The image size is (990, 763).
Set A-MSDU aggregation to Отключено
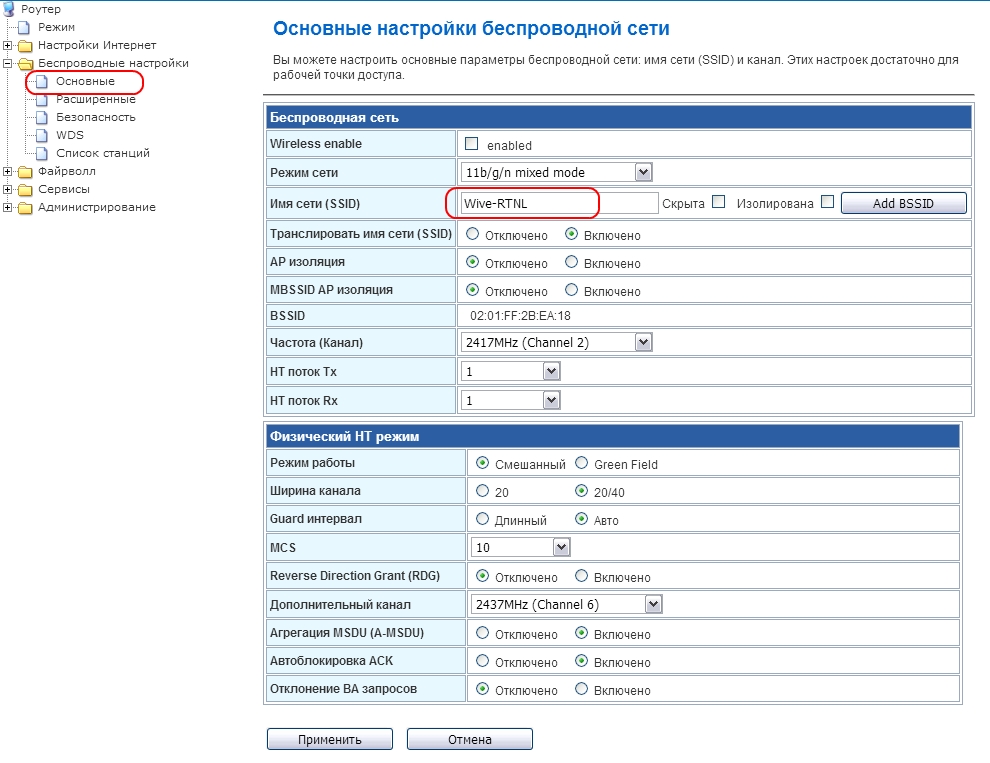tap(482, 632)
